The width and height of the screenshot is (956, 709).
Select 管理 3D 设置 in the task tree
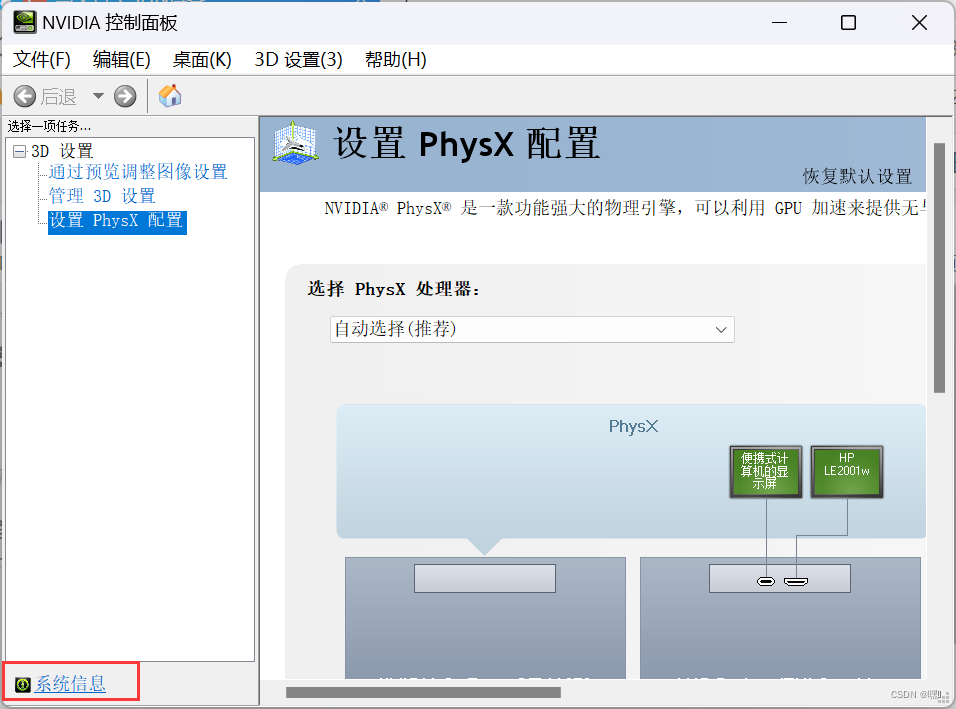[102, 196]
